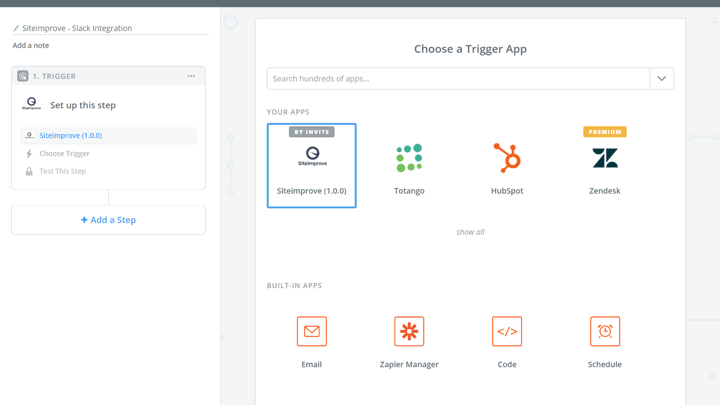Open Siteimprove (1.0.0) step item
Image resolution: width=720 pixels, height=405 pixels.
pos(71,136)
